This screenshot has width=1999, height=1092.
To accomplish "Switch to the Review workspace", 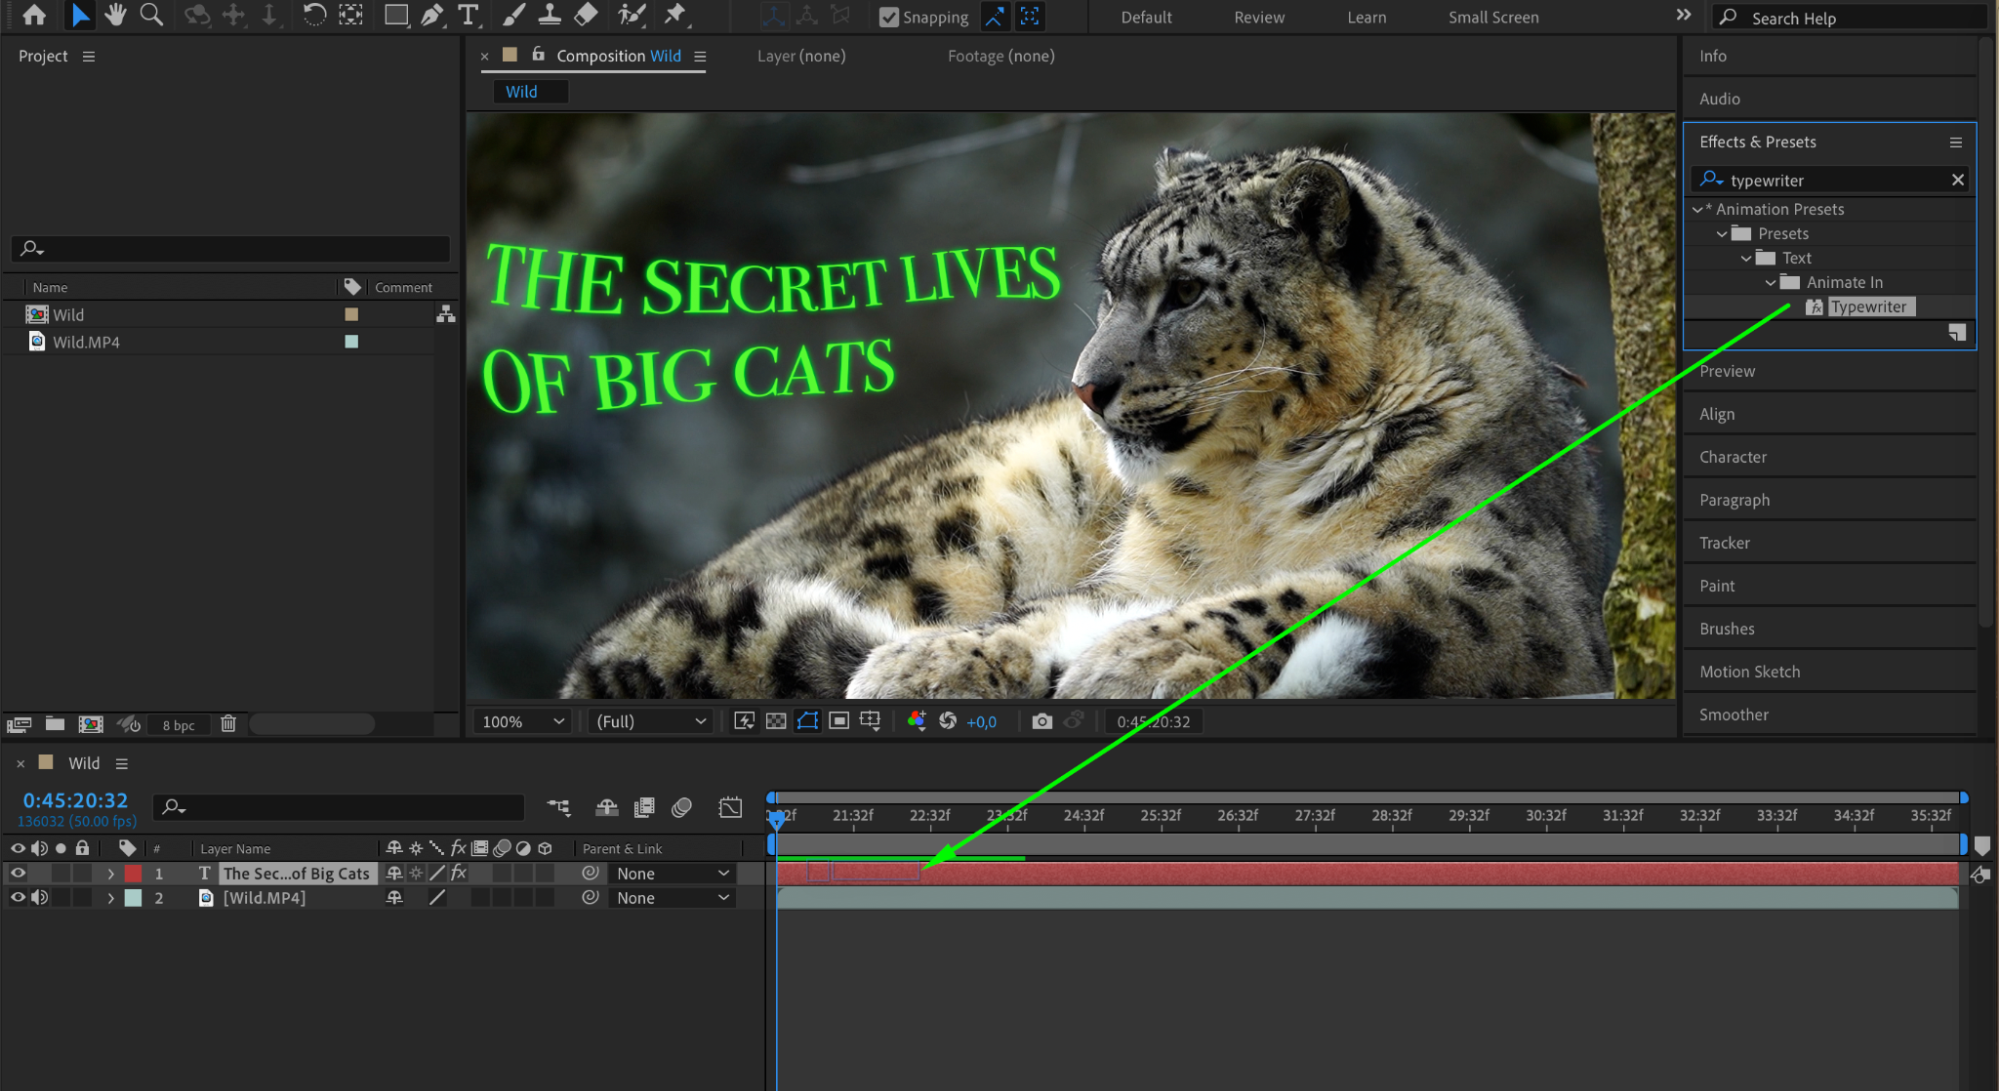I will coord(1258,17).
